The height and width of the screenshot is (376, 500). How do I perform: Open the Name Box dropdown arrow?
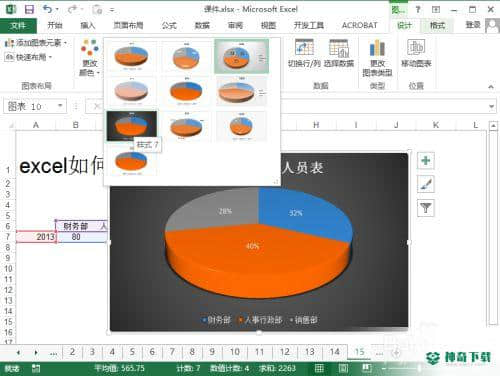(x=60, y=106)
